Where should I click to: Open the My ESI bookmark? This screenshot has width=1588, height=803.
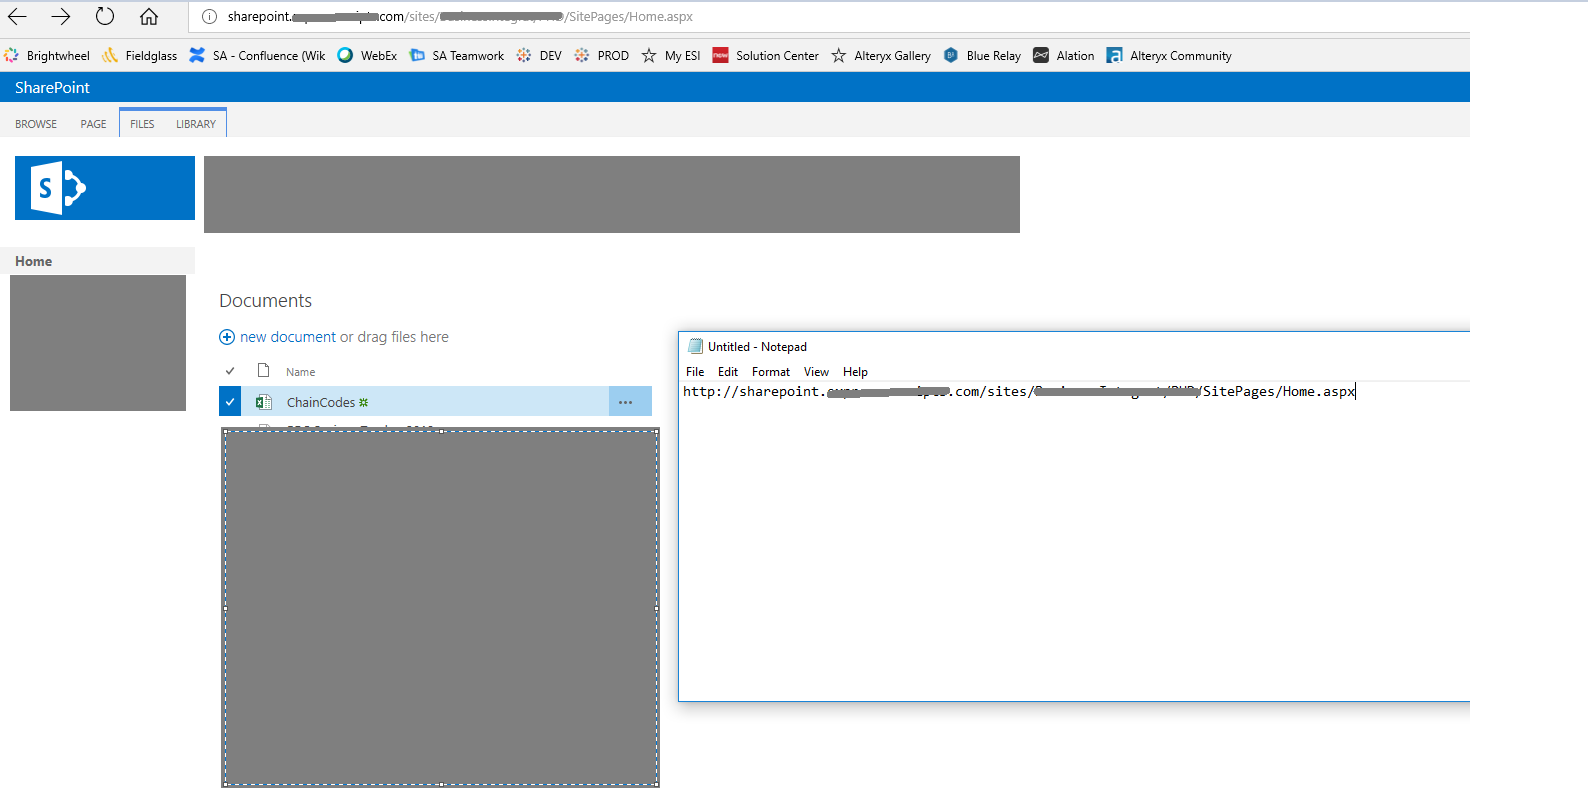coord(671,56)
